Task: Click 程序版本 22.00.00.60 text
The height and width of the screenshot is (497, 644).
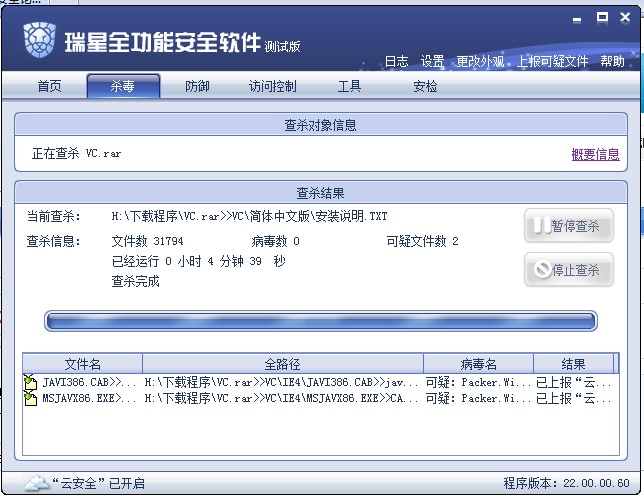Action: pos(566,483)
